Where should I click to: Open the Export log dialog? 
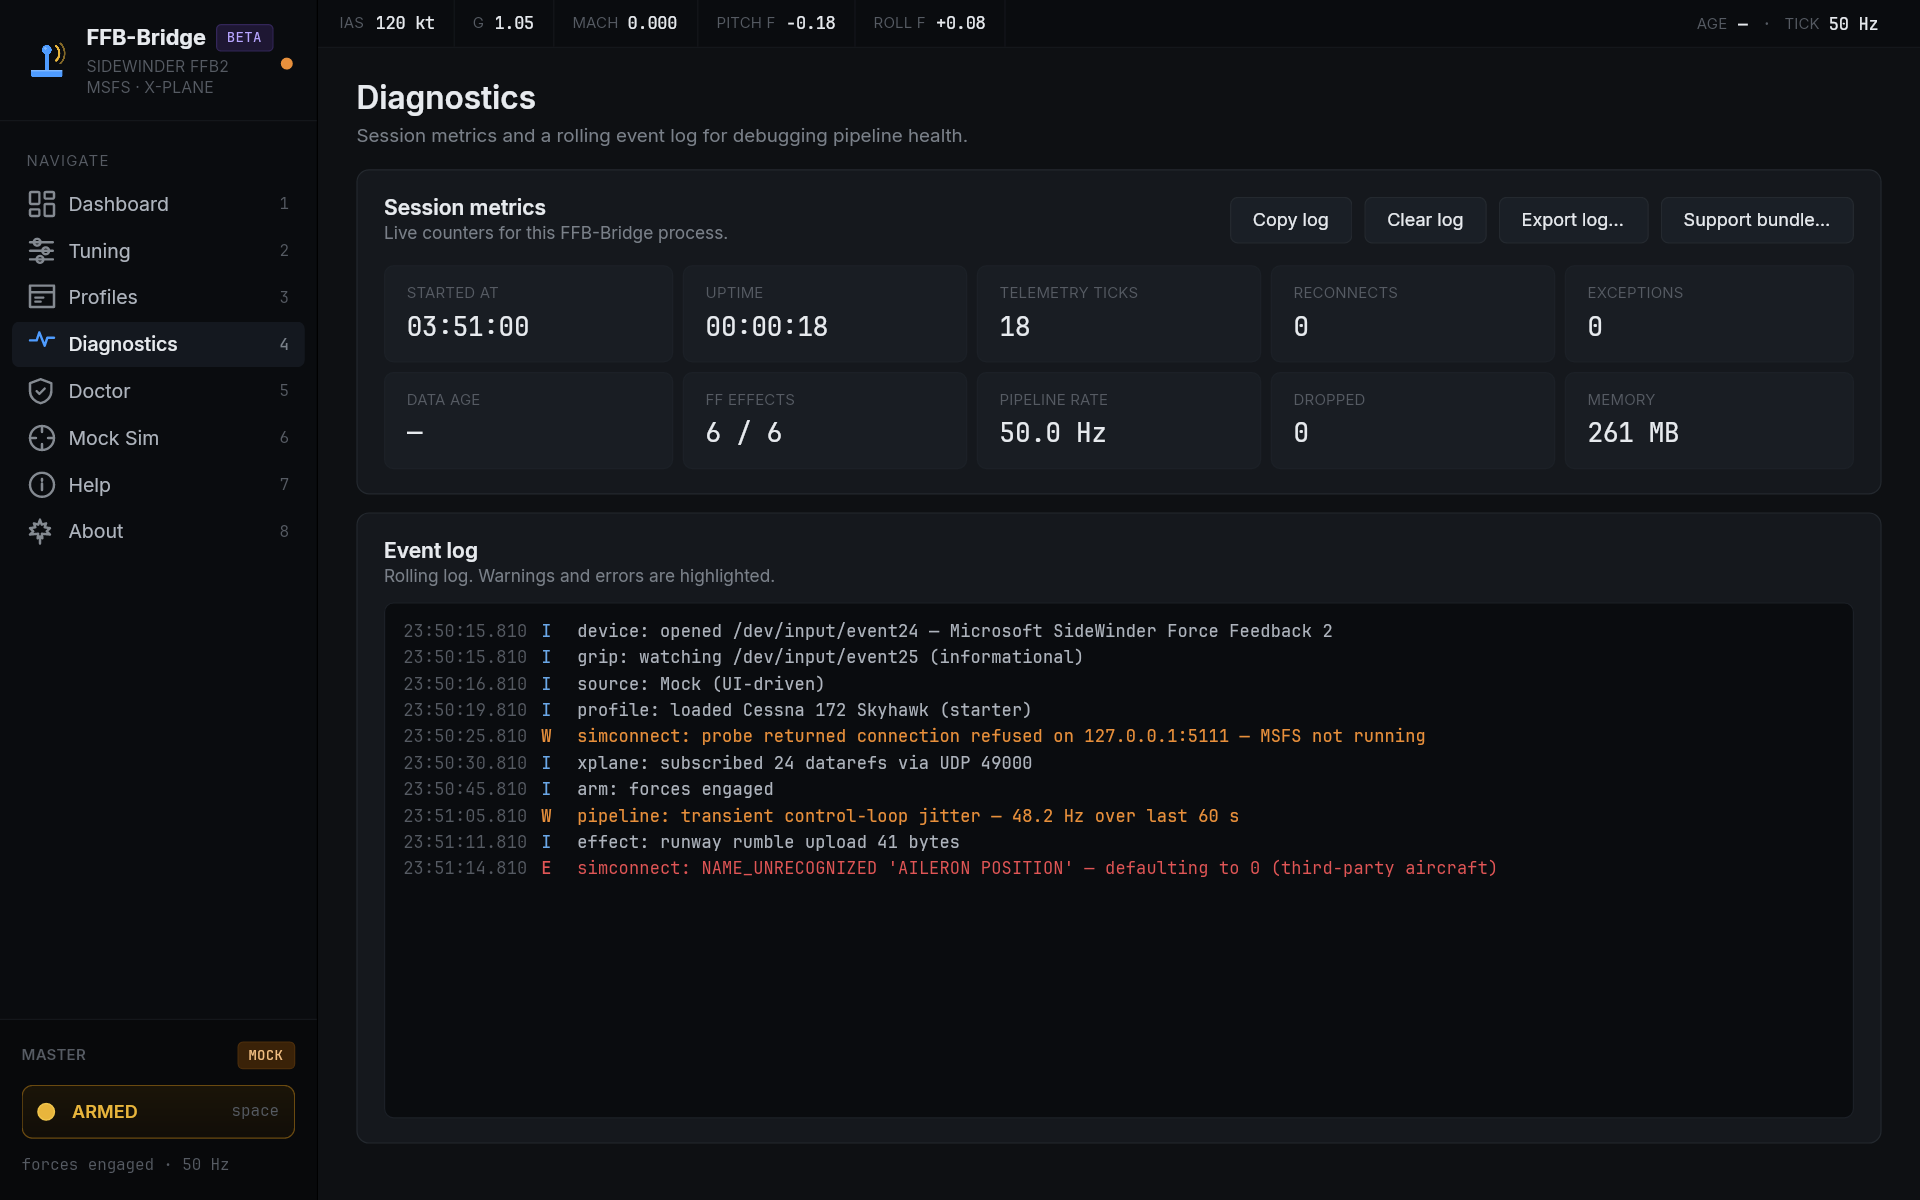pos(1572,220)
